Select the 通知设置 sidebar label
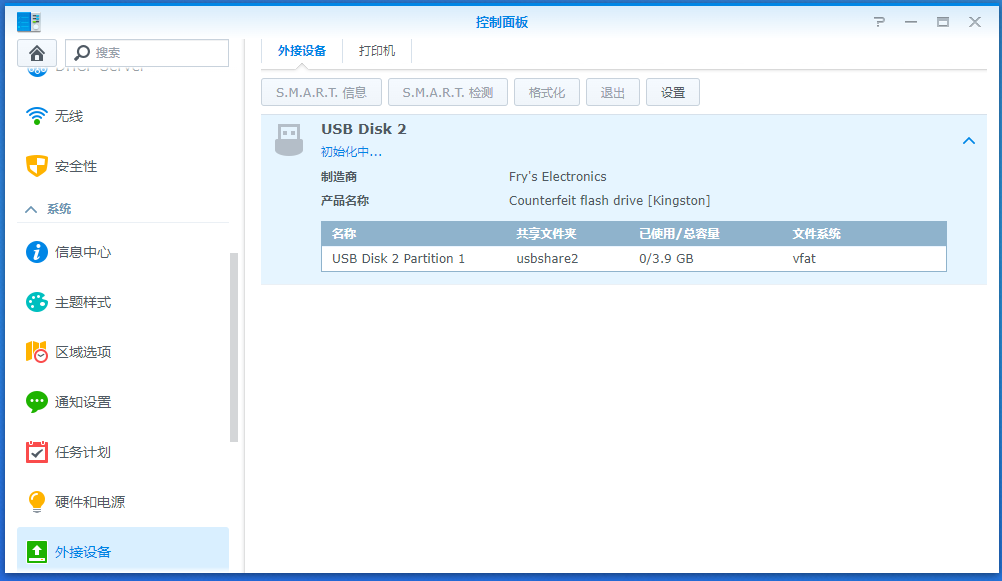Screen dimensions: 1002x581 83,401
